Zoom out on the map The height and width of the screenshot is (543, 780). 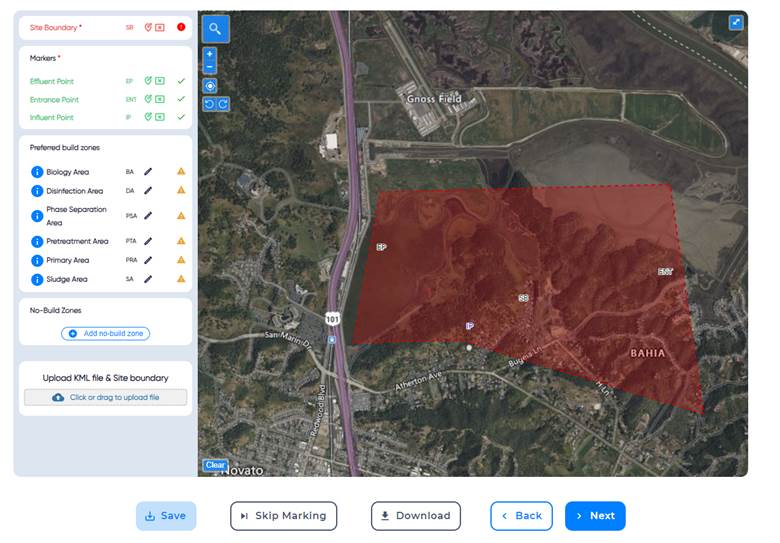[210, 67]
